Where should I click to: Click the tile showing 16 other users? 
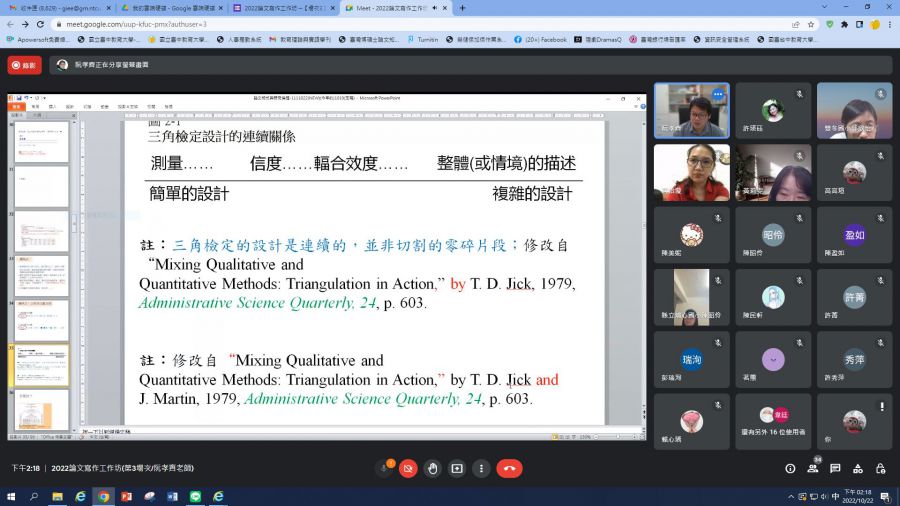[772, 420]
